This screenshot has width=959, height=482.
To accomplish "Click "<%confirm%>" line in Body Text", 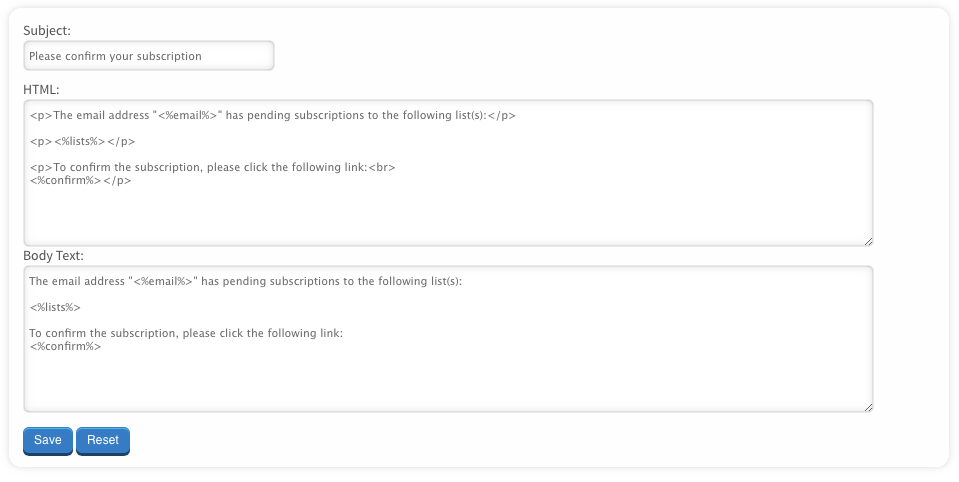I will click(x=65, y=347).
